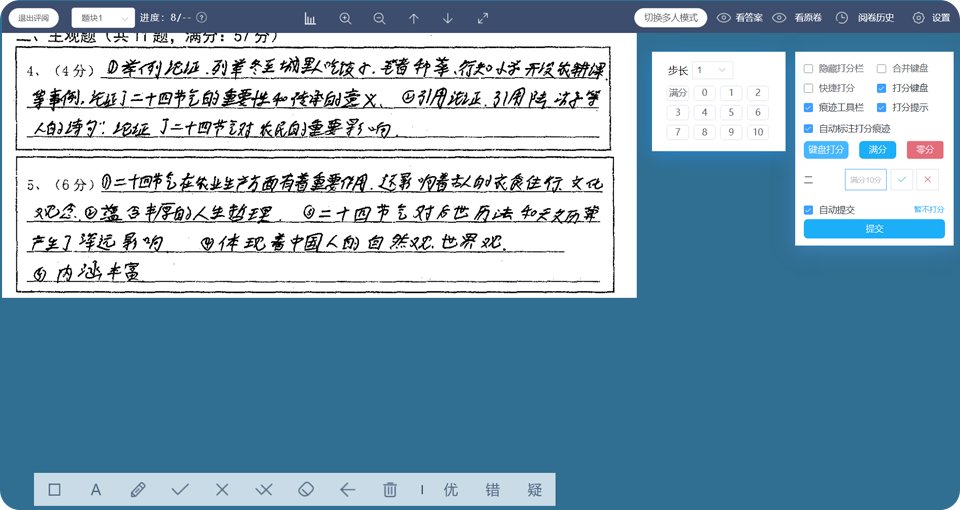Open the bar chart statistics icon
The image size is (960, 510).
pos(310,18)
